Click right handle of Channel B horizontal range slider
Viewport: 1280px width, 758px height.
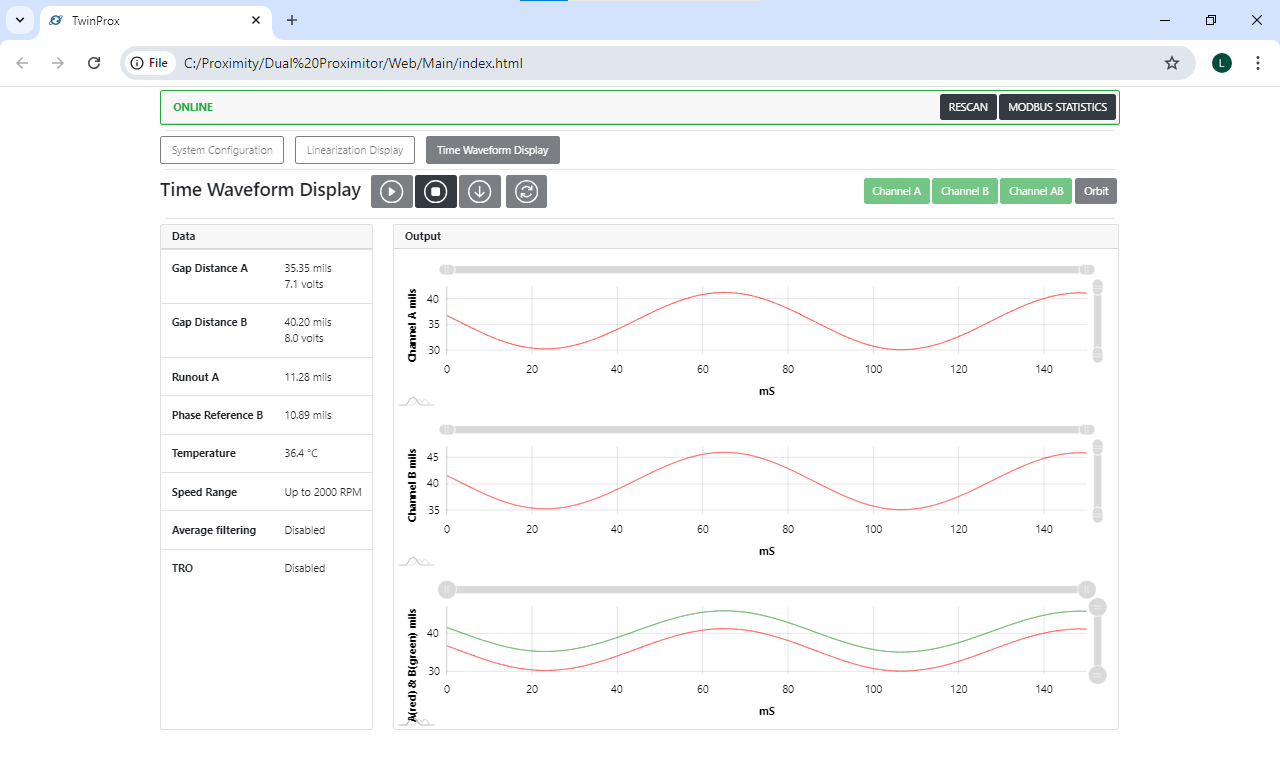[x=1087, y=429]
